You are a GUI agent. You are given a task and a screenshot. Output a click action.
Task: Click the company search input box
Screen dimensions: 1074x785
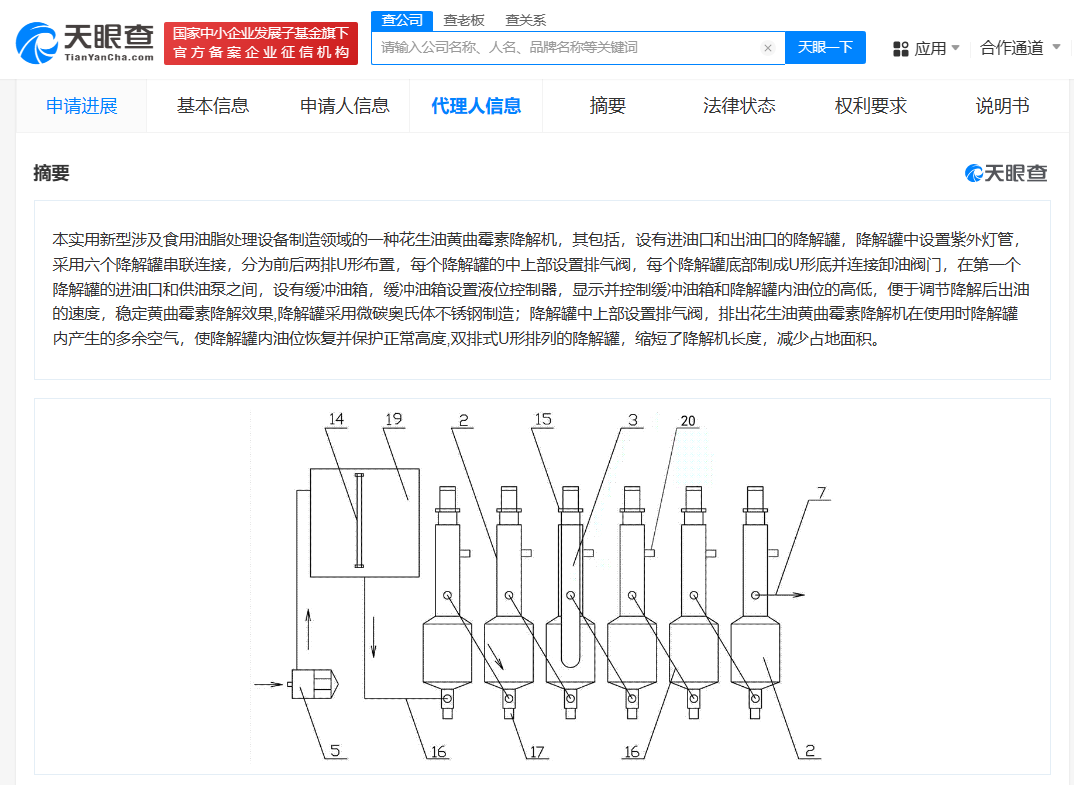point(570,47)
